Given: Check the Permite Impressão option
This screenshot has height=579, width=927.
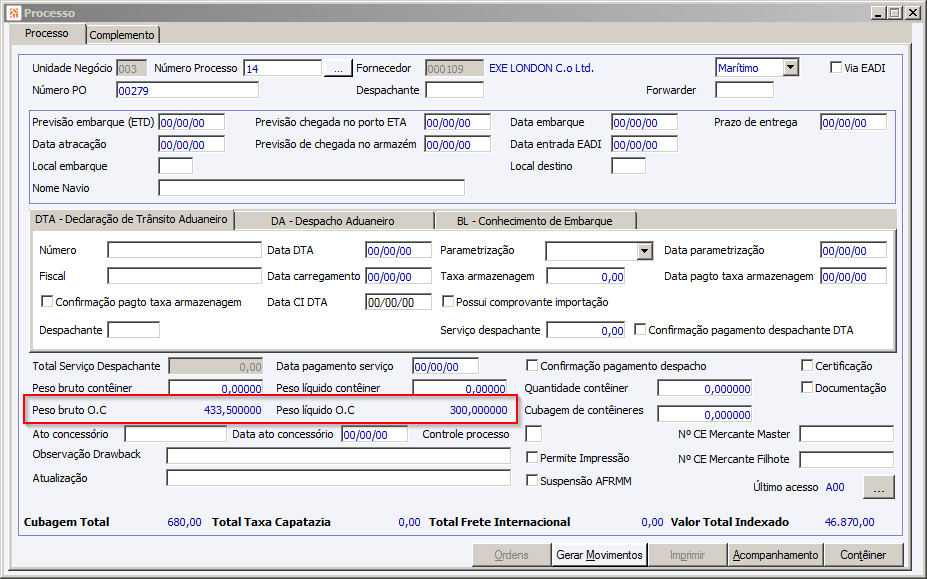Looking at the screenshot, I should pyautogui.click(x=532, y=457).
